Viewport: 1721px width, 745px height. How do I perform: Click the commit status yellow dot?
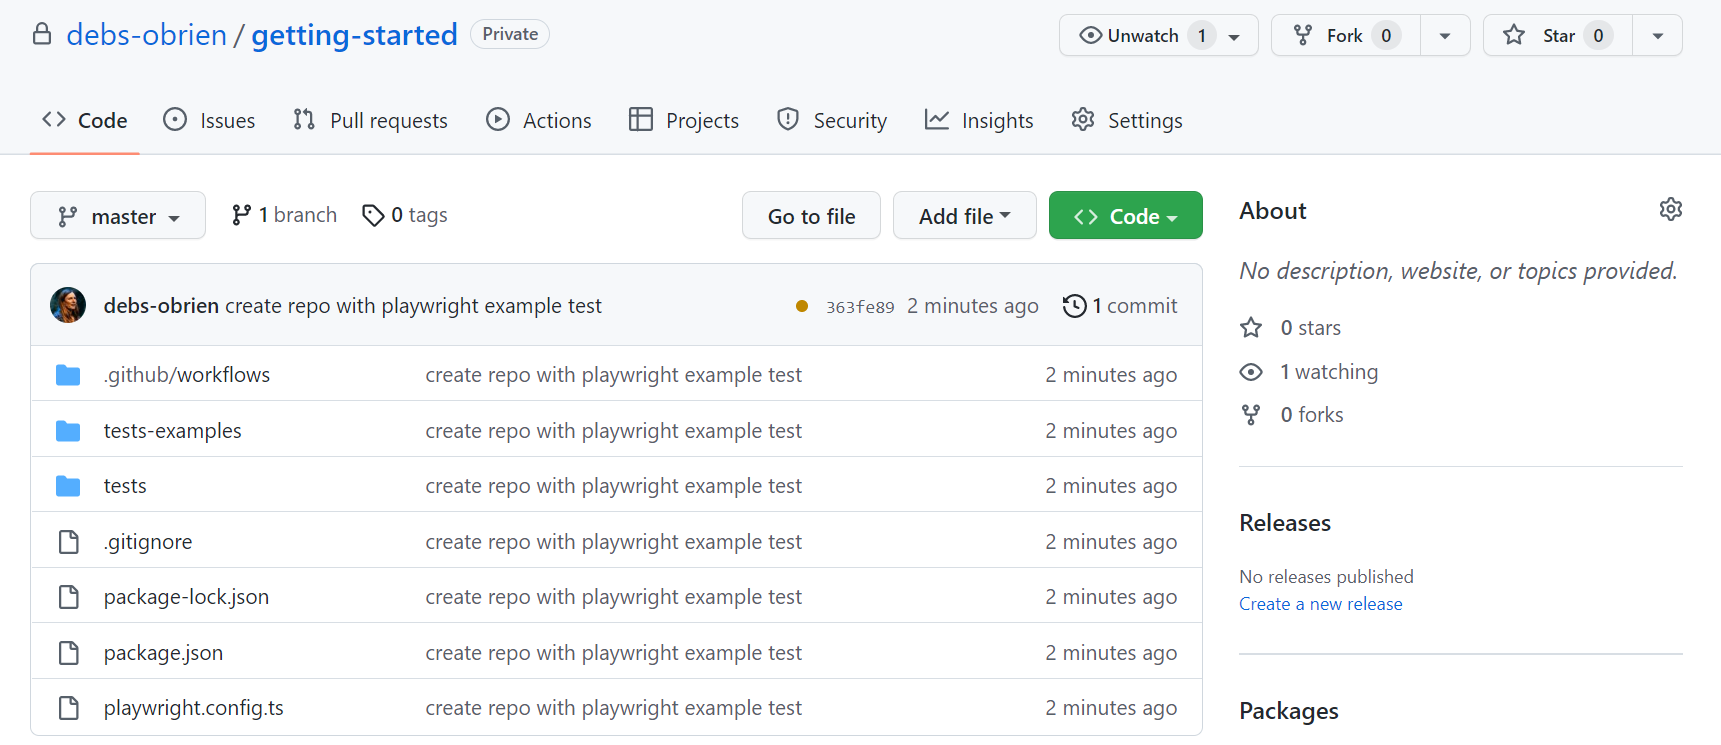802,306
